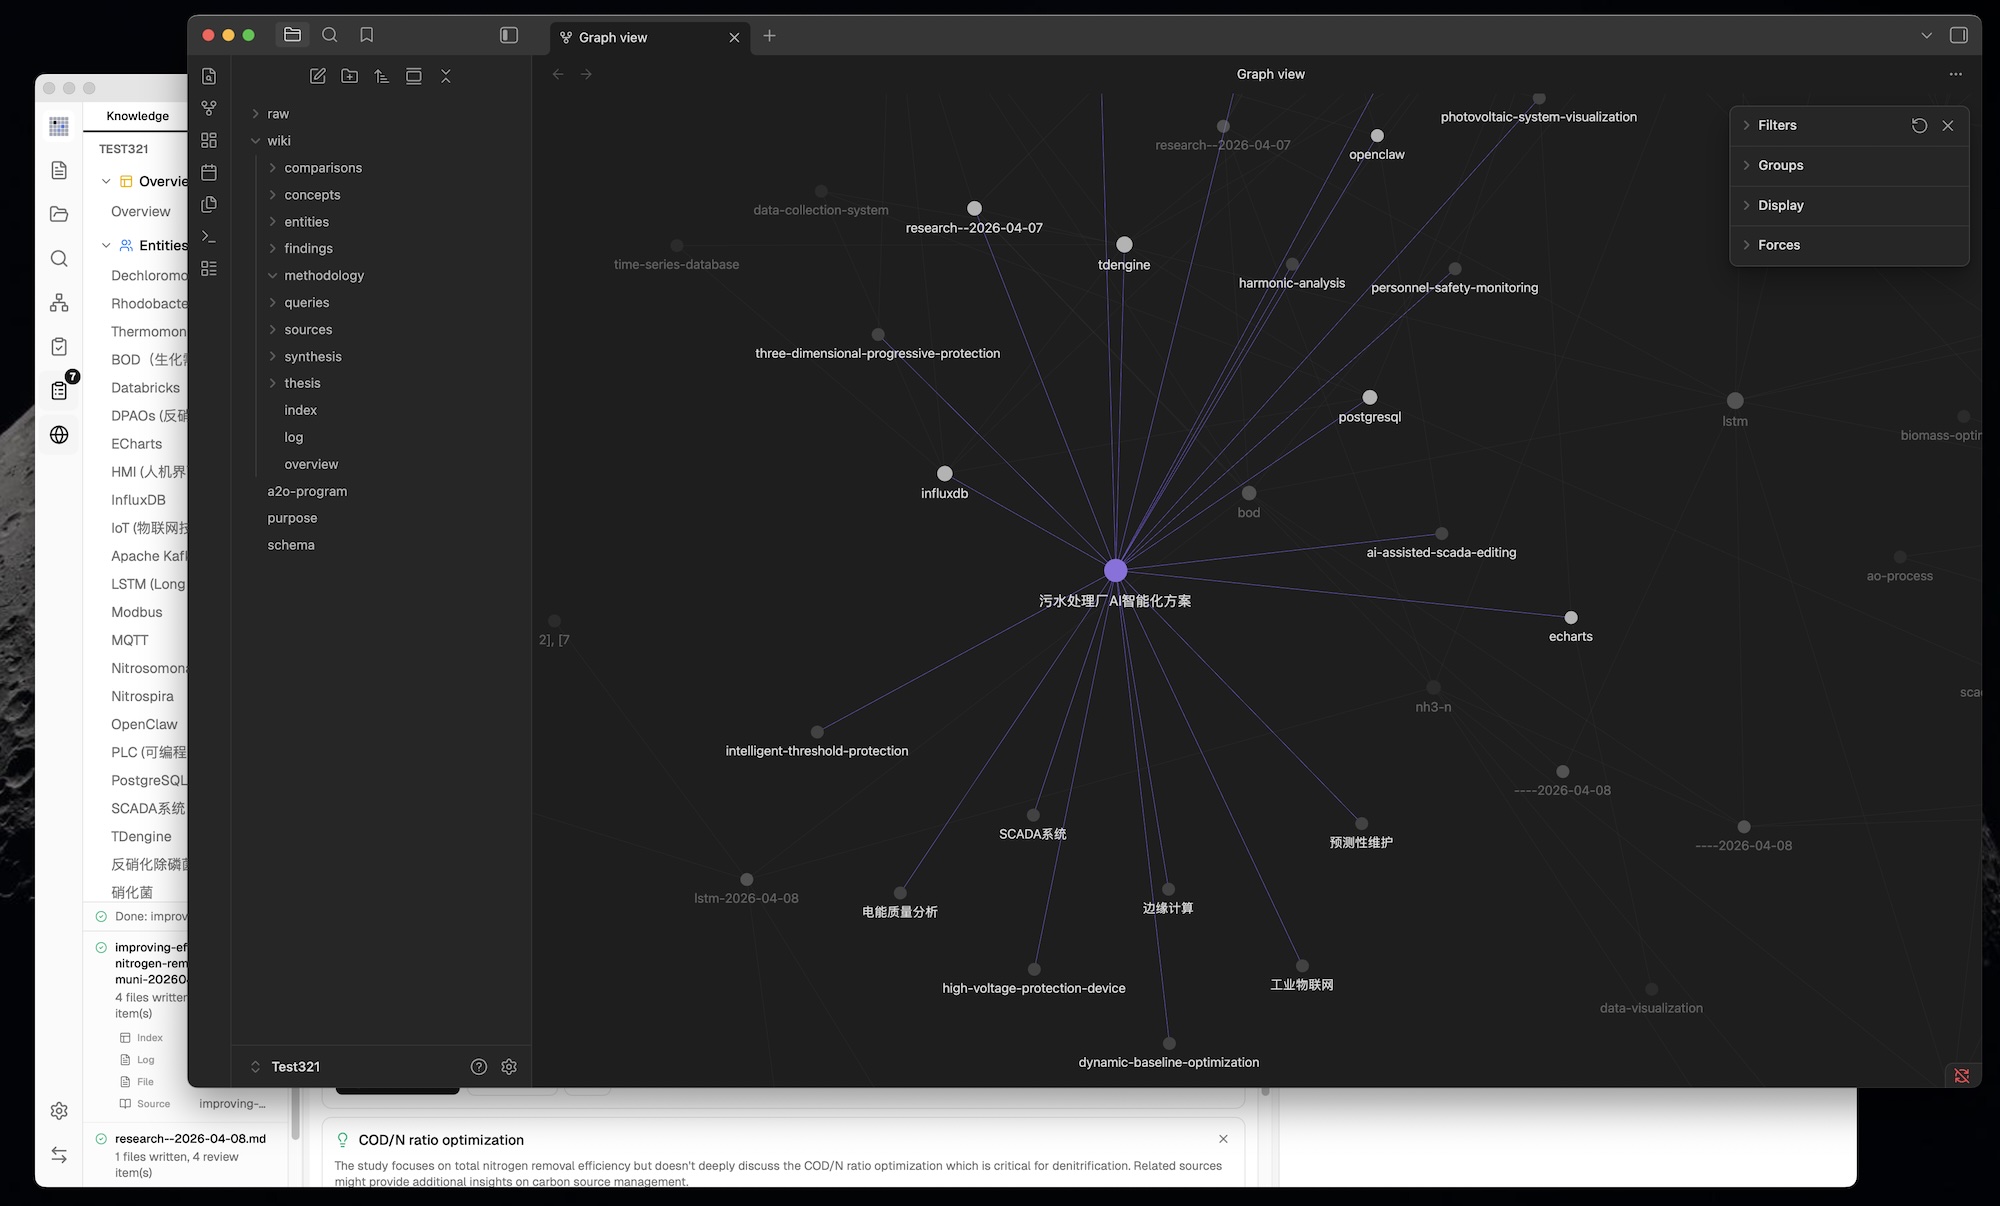2000x1206 pixels.
Task: Toggle the right sidebar panel
Action: 1959,35
